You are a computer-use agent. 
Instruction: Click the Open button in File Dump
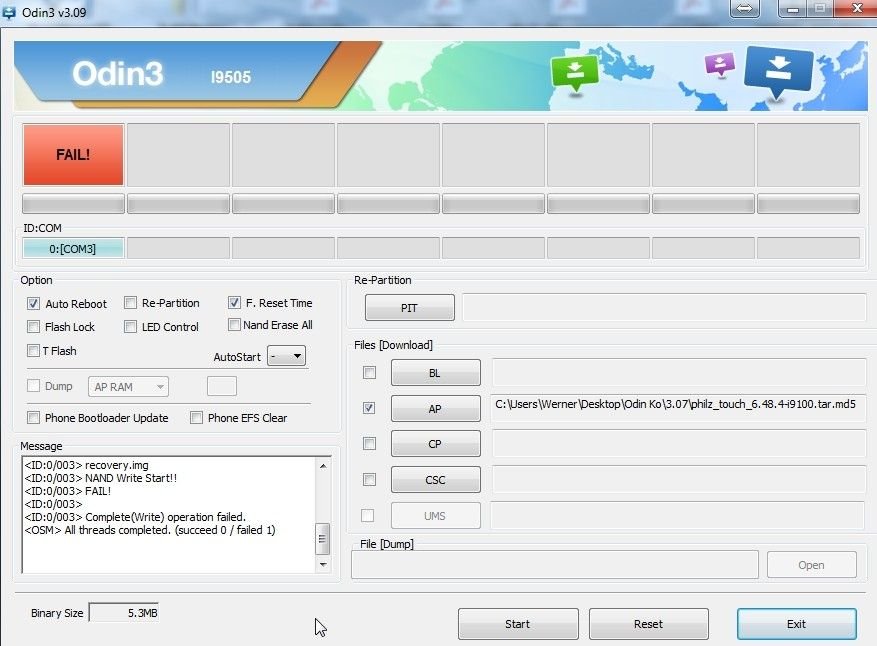(812, 565)
